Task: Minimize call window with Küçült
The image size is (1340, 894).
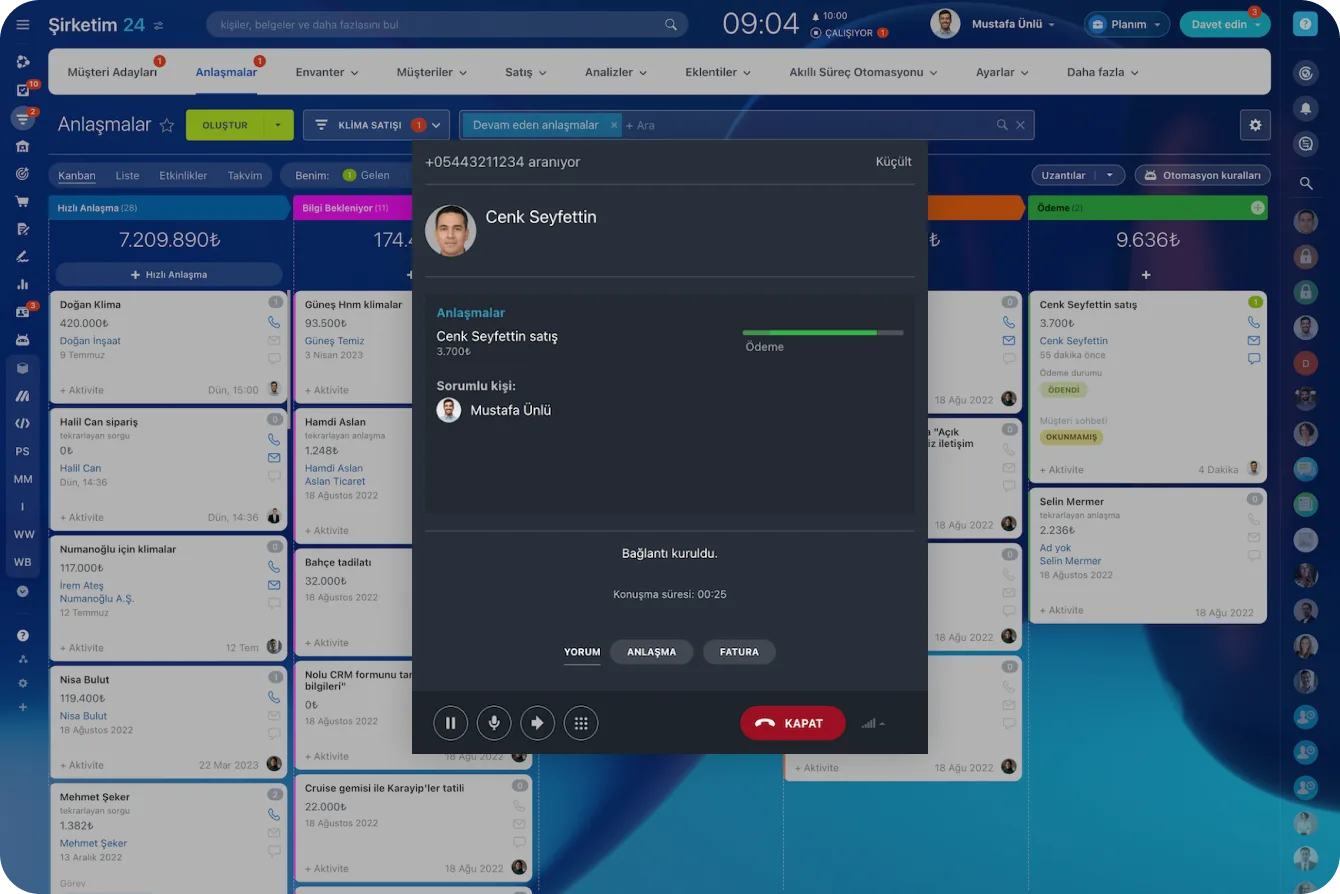Action: (x=893, y=162)
